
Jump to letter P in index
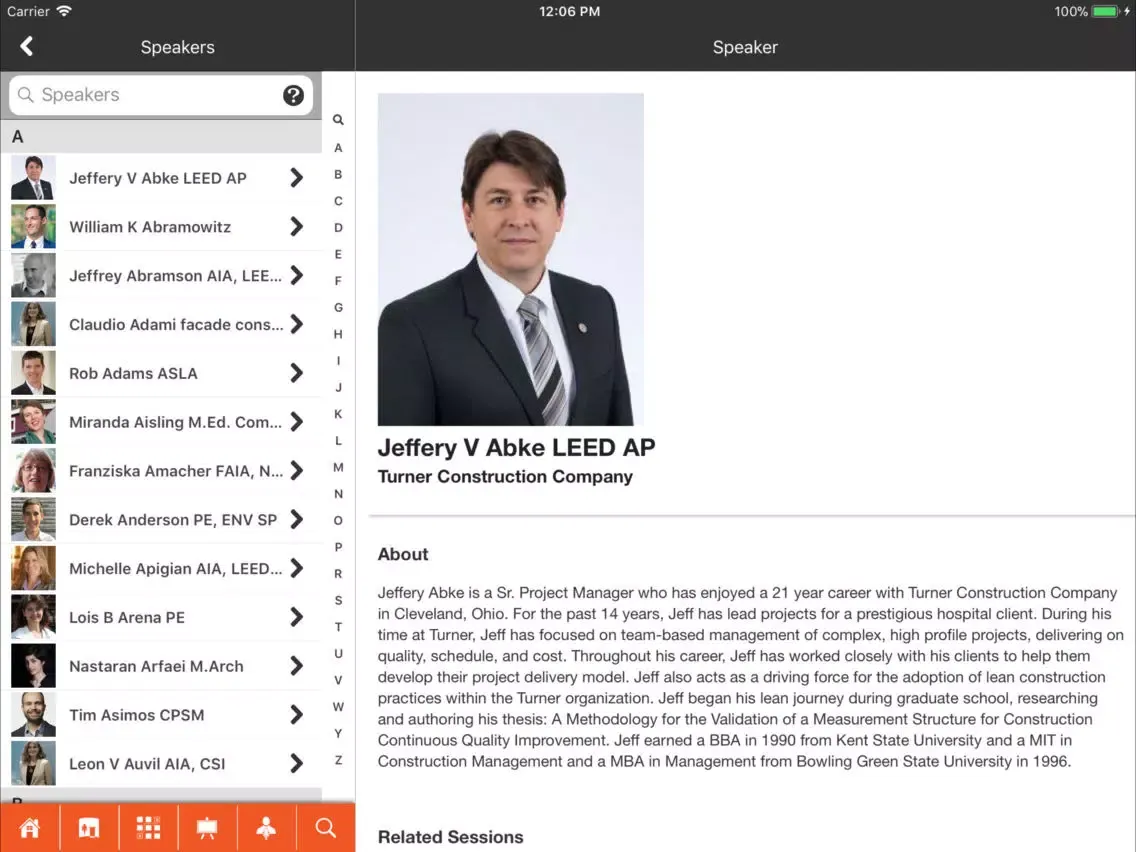click(x=338, y=547)
